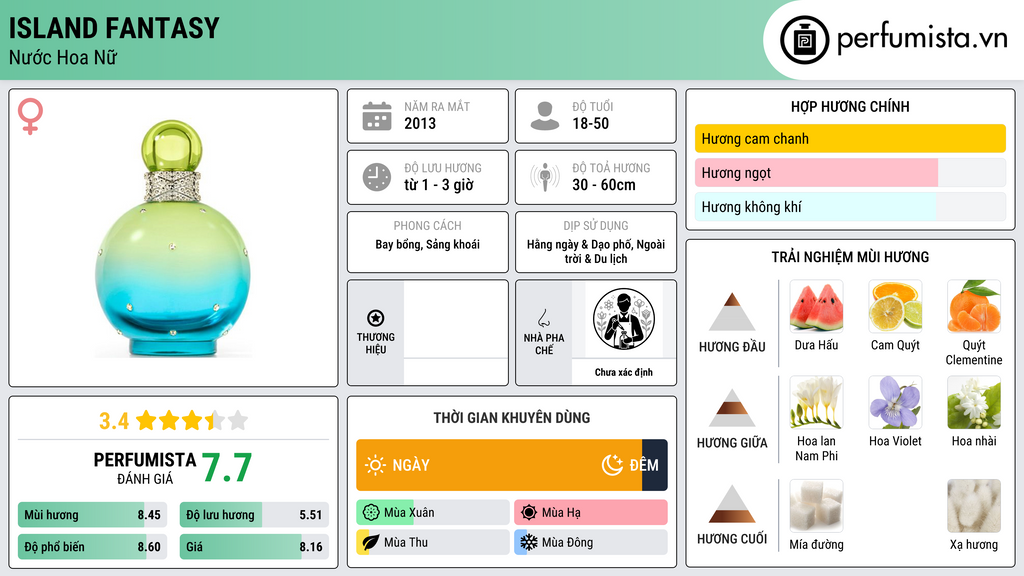Click the Hương Đầu pyramid icon

pyautogui.click(x=732, y=312)
